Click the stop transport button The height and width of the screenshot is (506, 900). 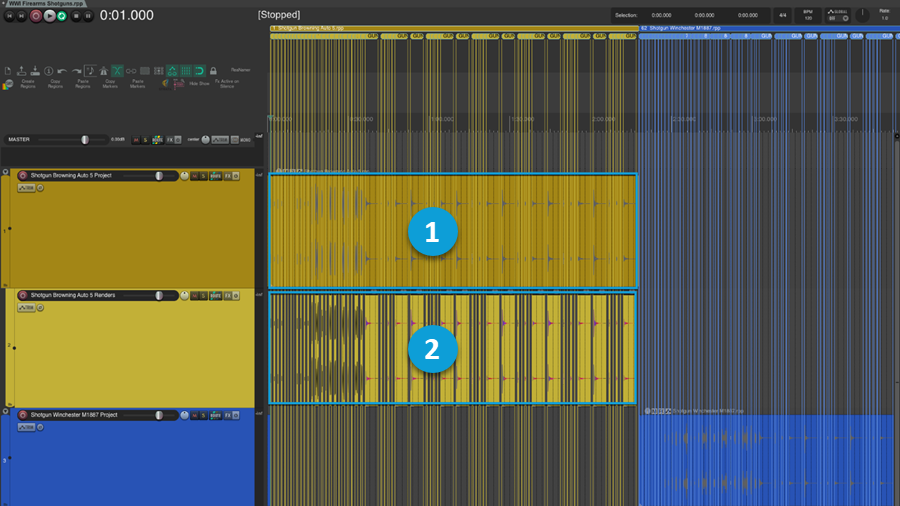75,16
